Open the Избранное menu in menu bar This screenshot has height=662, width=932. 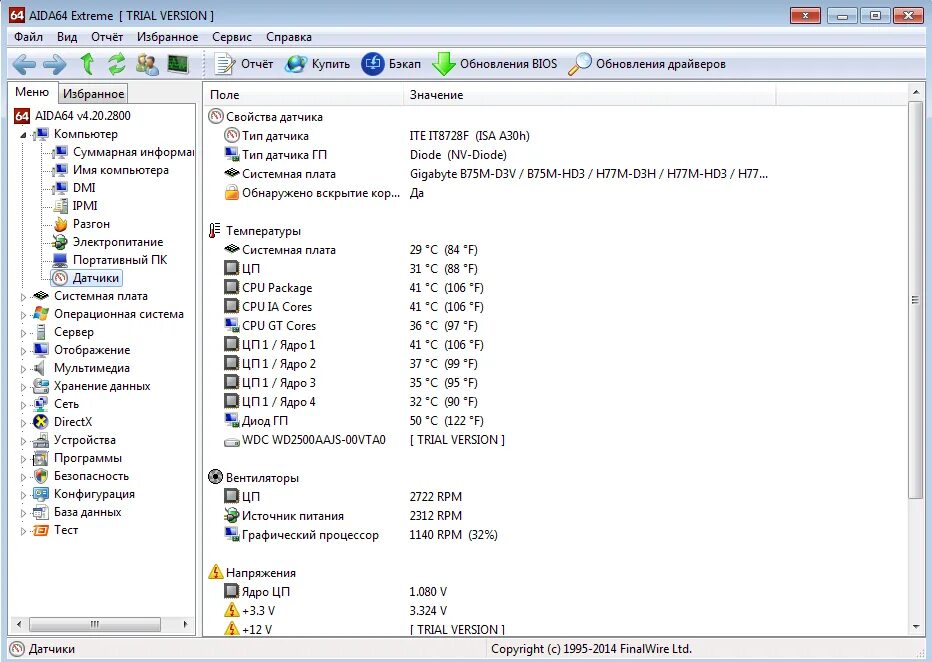click(x=168, y=37)
